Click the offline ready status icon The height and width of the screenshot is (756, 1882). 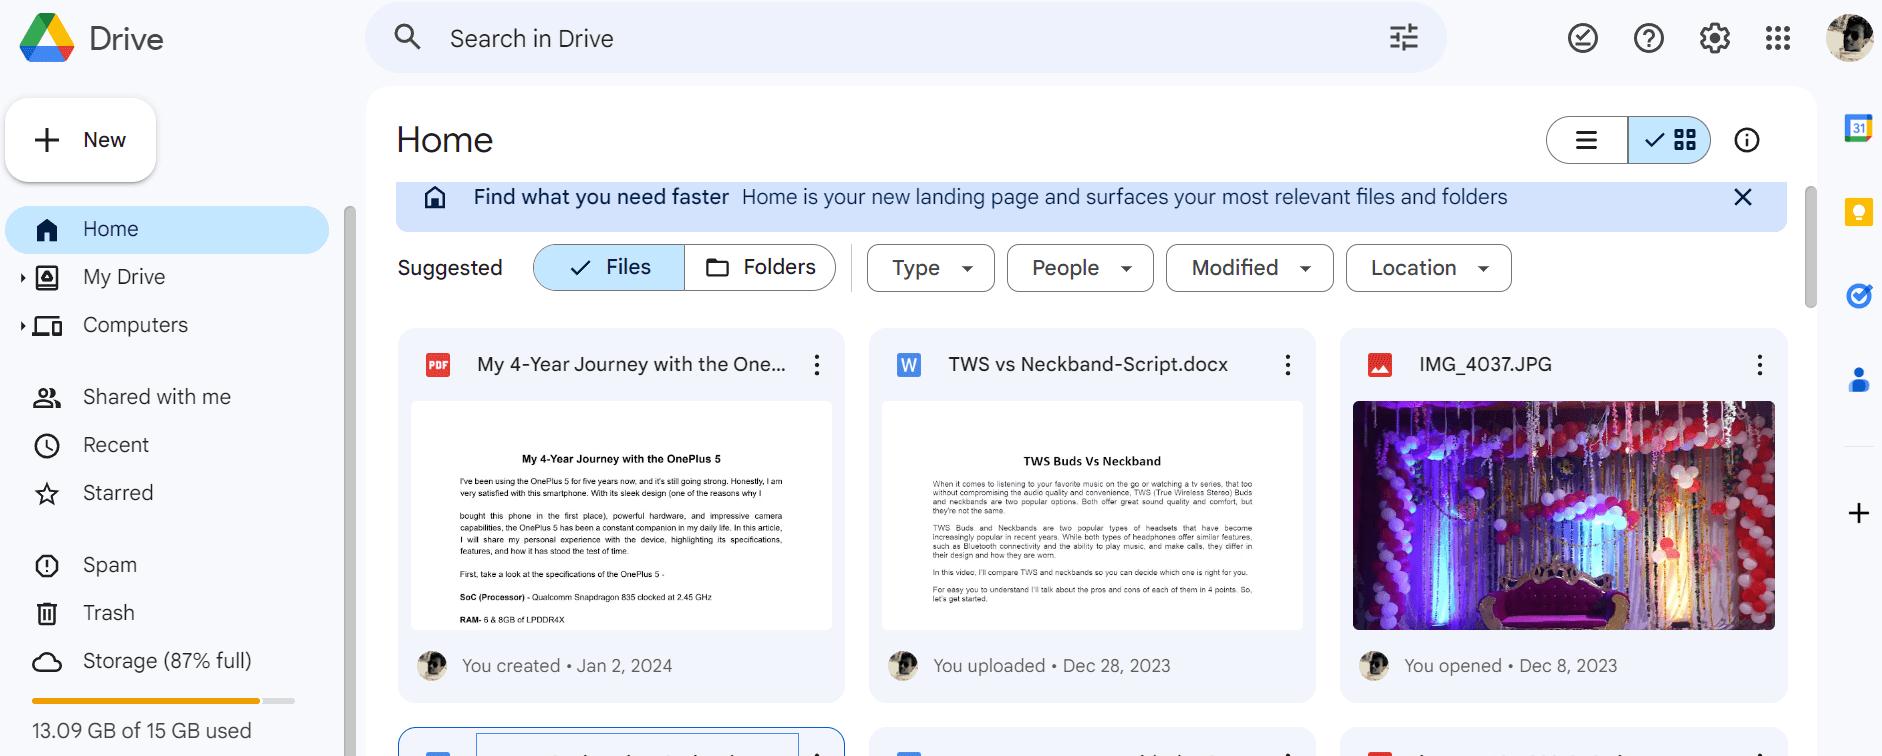[x=1582, y=38]
